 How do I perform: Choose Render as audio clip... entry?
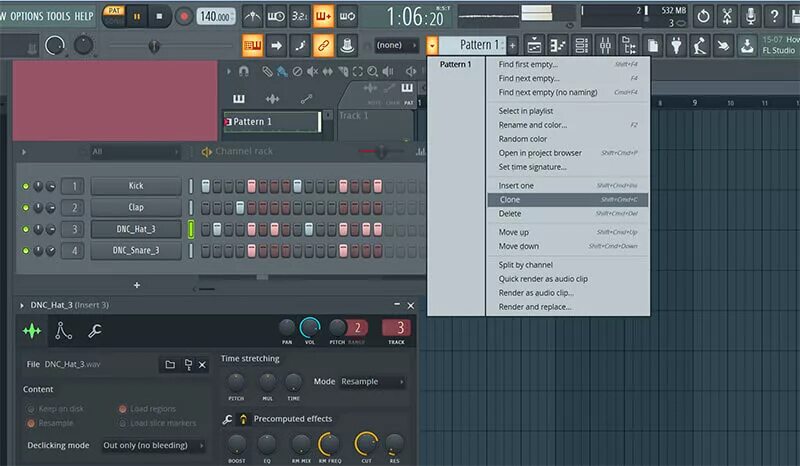pos(567,293)
